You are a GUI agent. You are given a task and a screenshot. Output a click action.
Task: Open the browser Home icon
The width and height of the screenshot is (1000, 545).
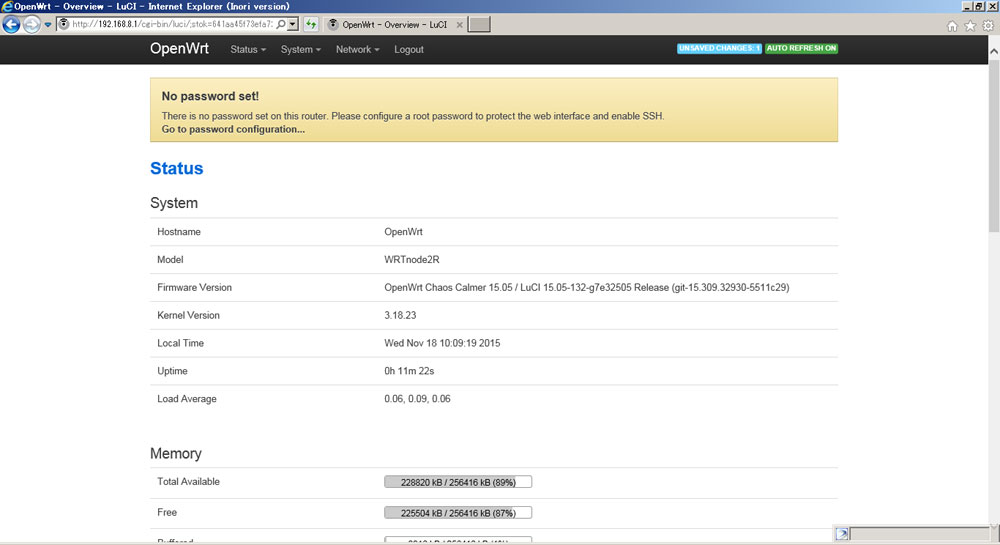[x=952, y=25]
